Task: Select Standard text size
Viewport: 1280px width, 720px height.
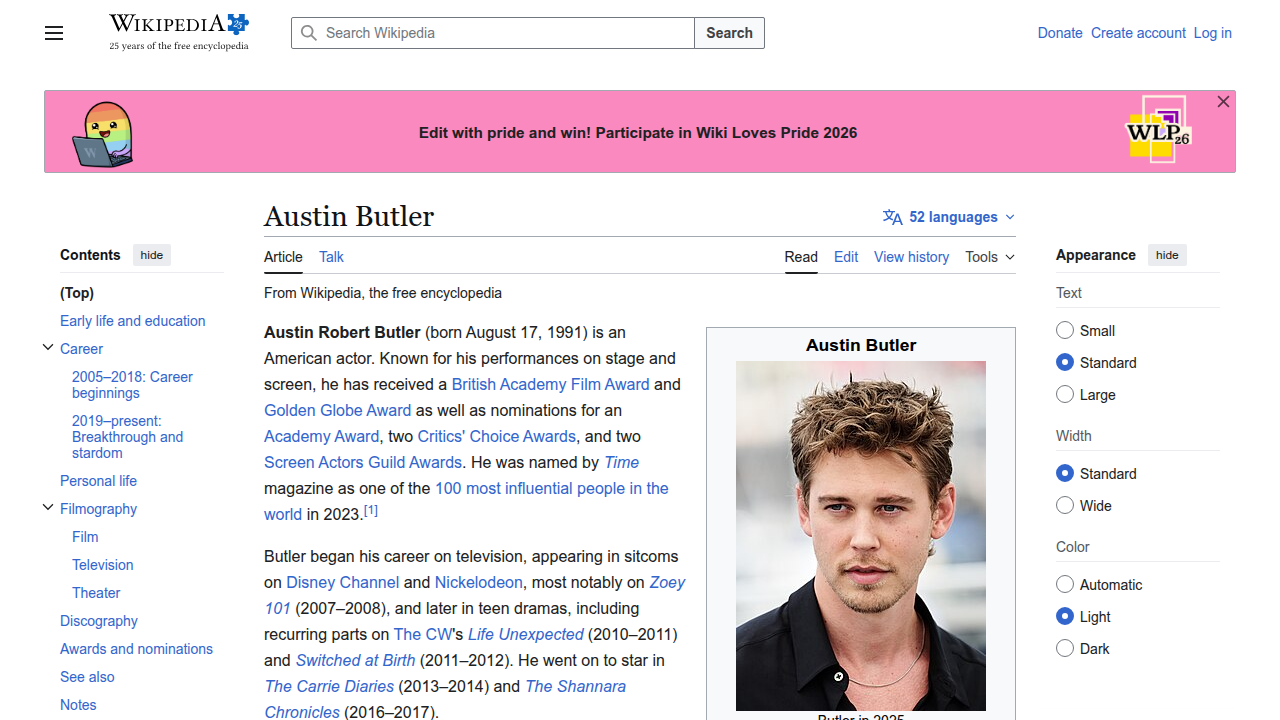Action: [x=1065, y=363]
